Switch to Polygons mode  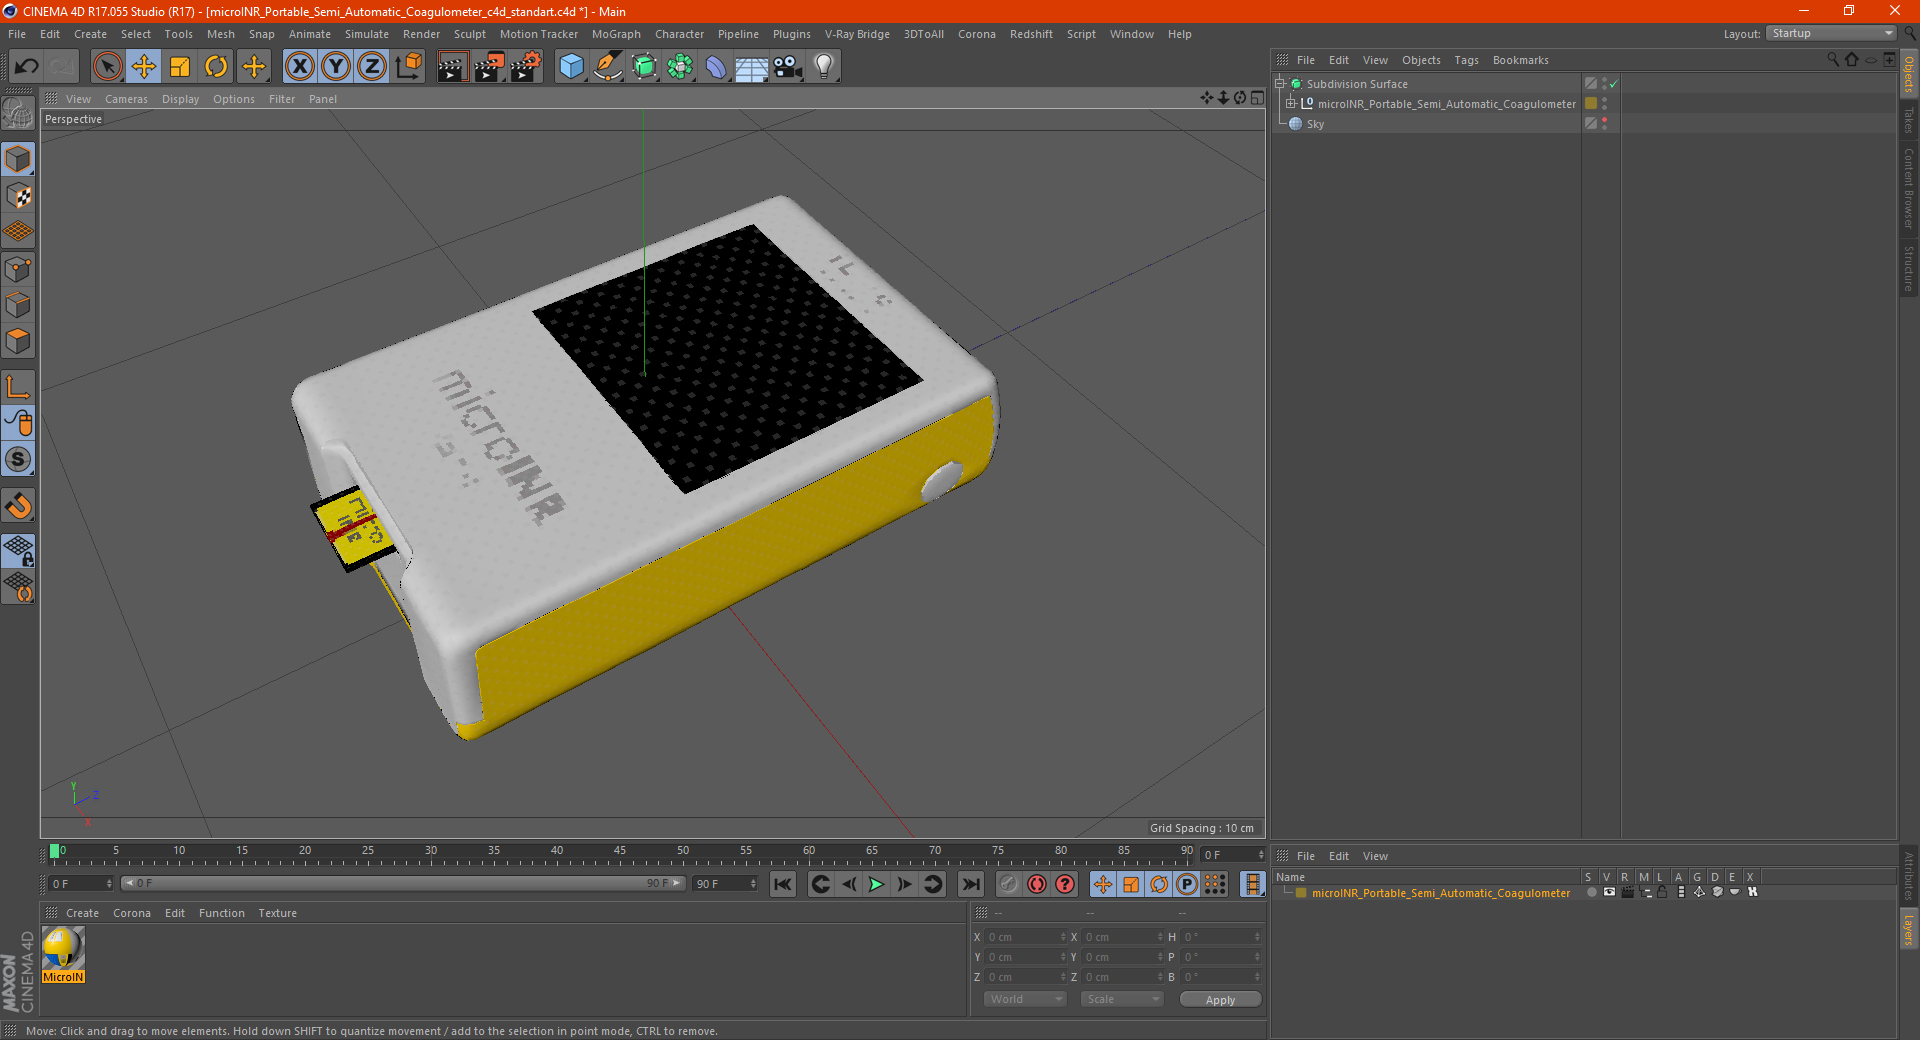coord(18,341)
